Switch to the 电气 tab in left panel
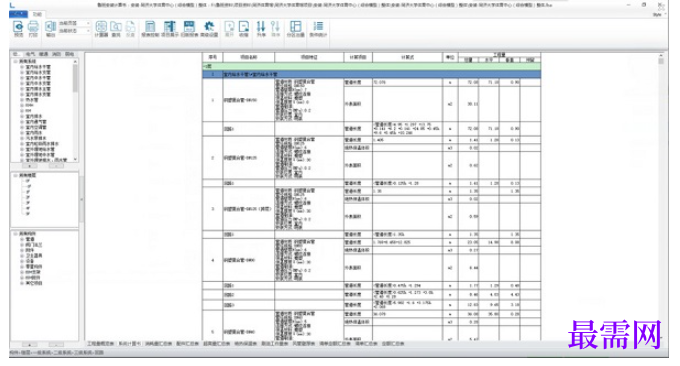This screenshot has width=680, height=366. coord(30,54)
